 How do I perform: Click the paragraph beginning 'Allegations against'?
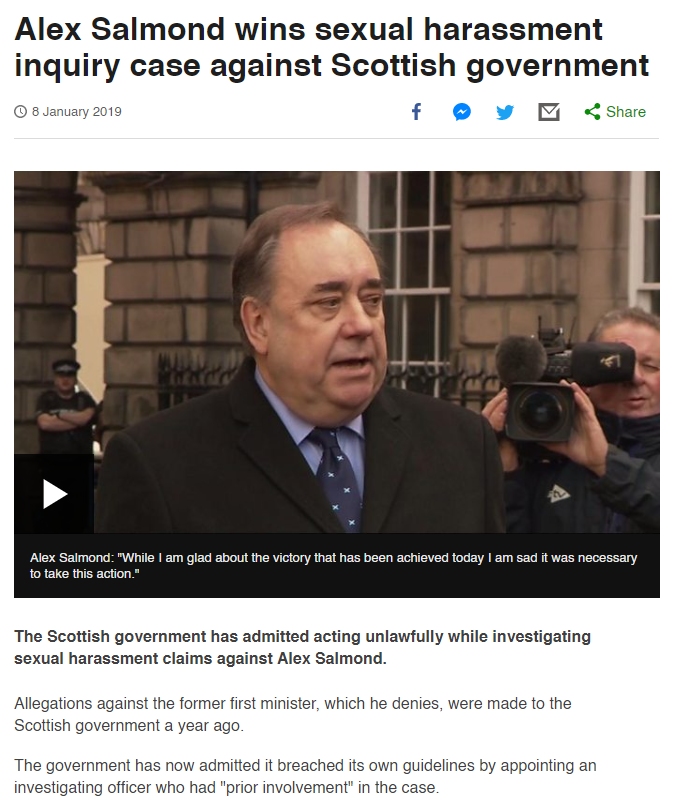pos(293,714)
